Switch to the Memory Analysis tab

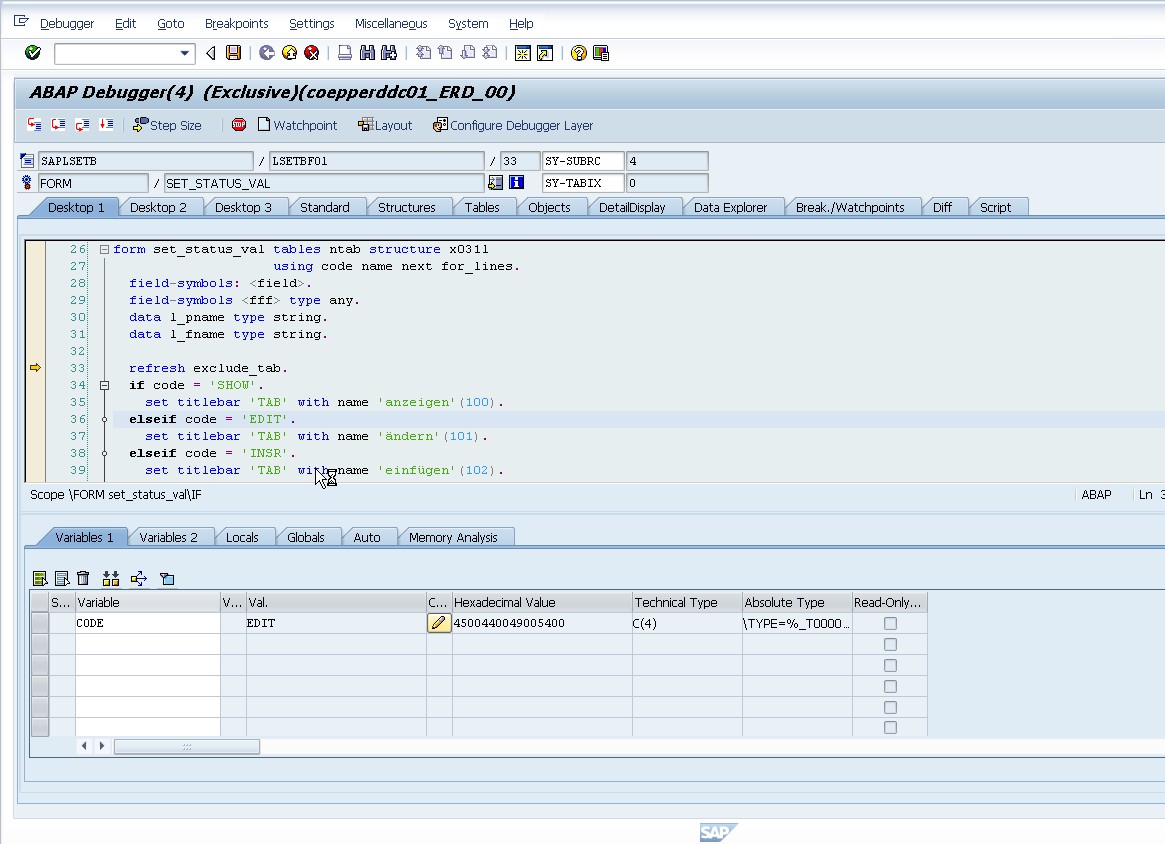(x=453, y=537)
